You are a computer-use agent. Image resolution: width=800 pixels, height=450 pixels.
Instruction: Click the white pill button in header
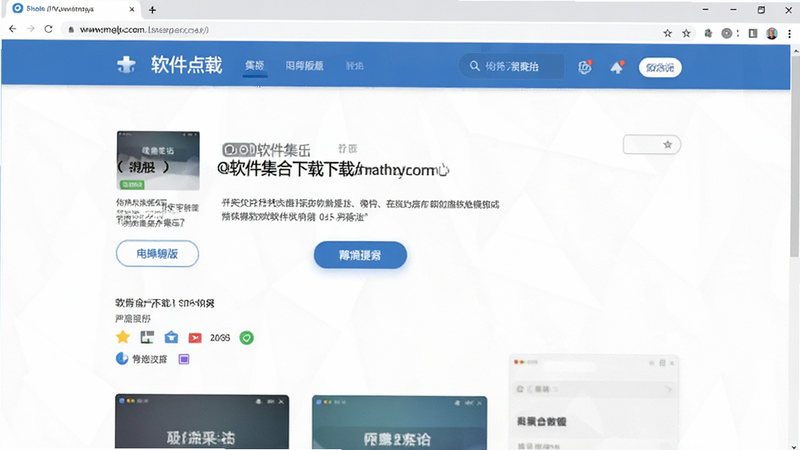point(660,67)
